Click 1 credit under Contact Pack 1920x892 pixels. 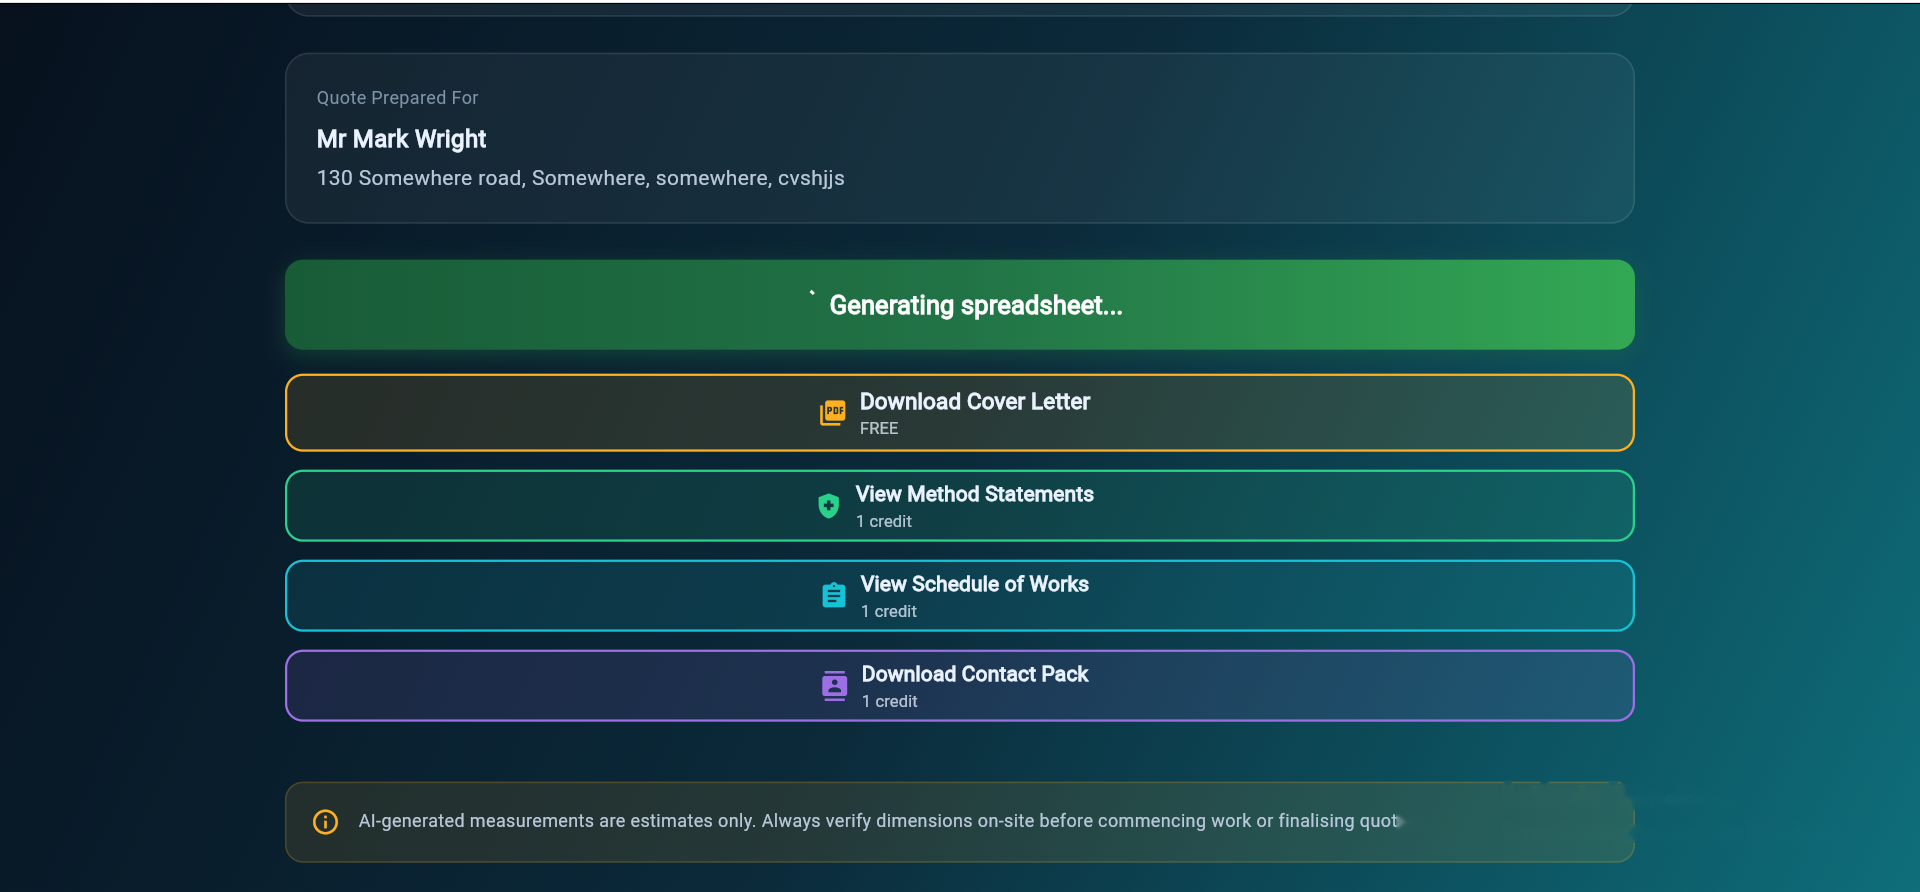(890, 702)
